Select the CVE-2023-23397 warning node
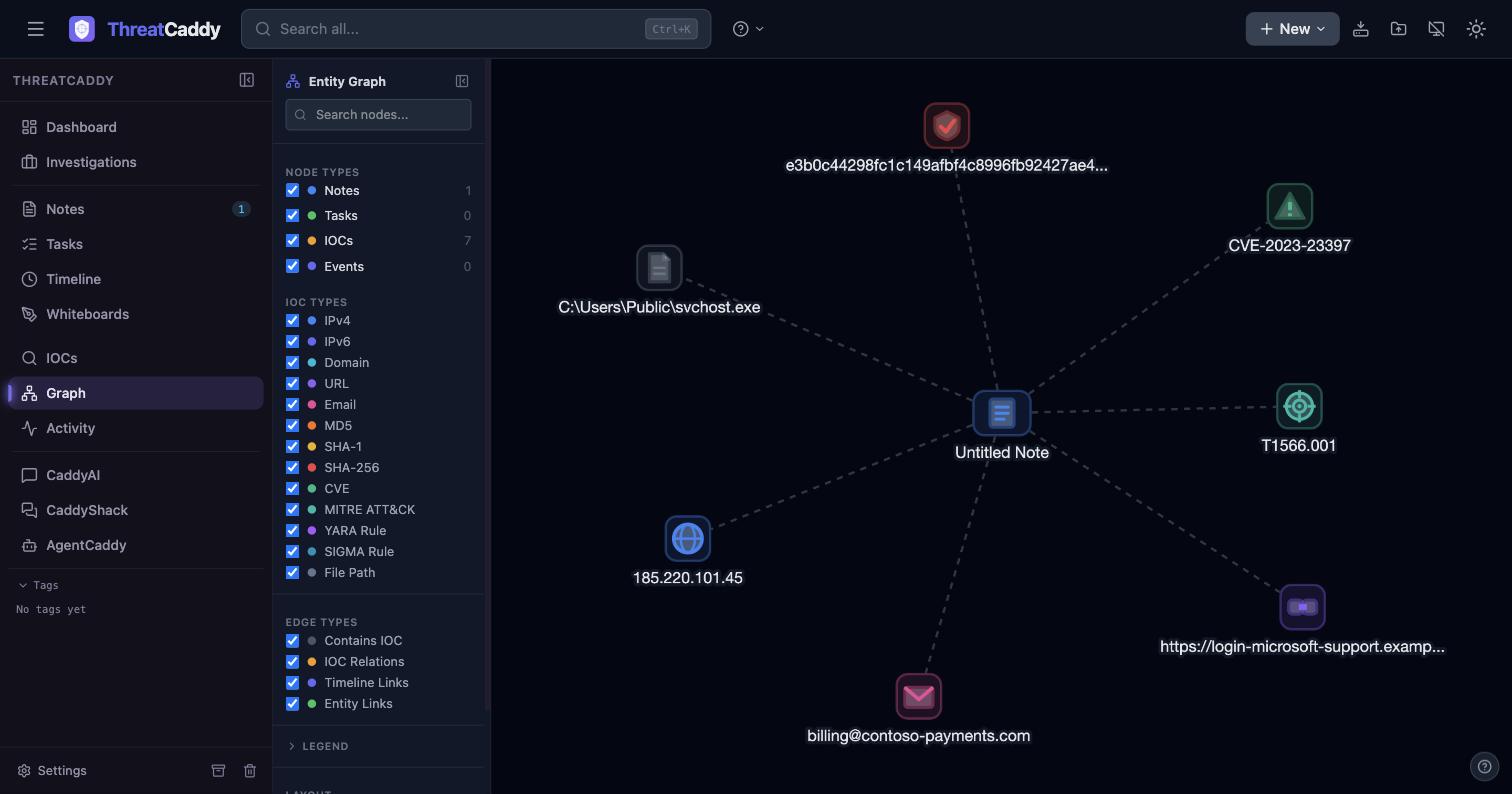Screen dimensions: 1512x794 (x=1289, y=207)
